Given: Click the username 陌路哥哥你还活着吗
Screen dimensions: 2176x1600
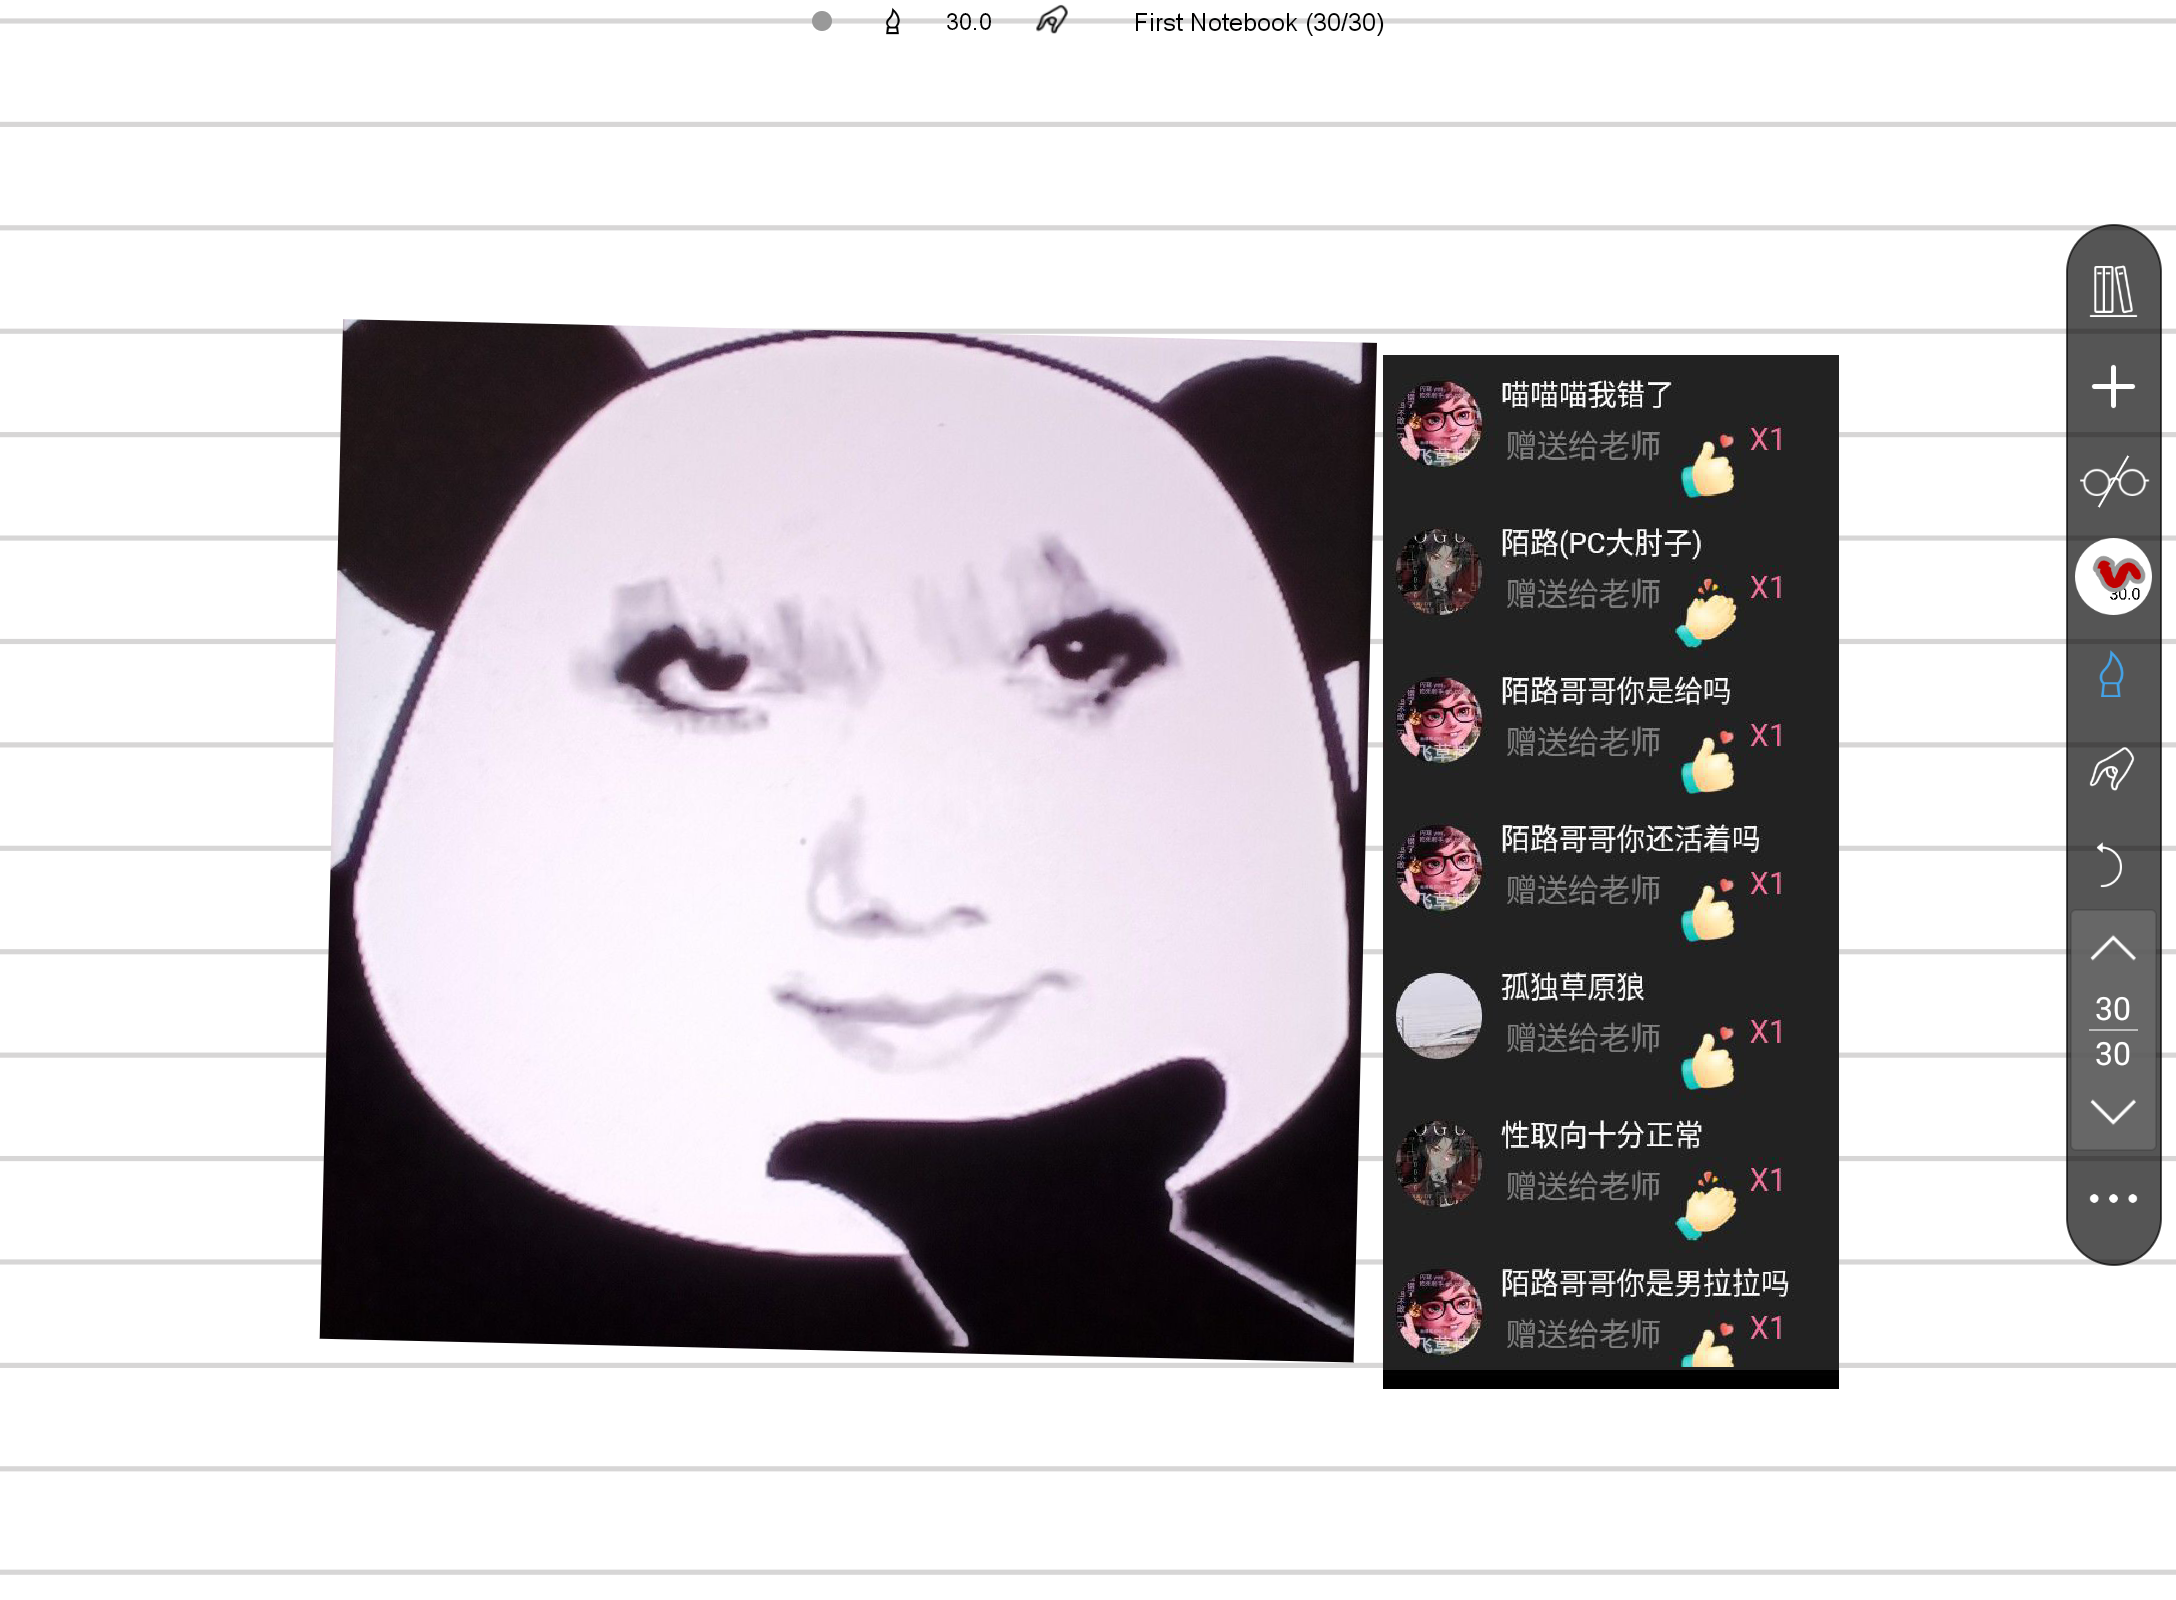Looking at the screenshot, I should (1630, 839).
